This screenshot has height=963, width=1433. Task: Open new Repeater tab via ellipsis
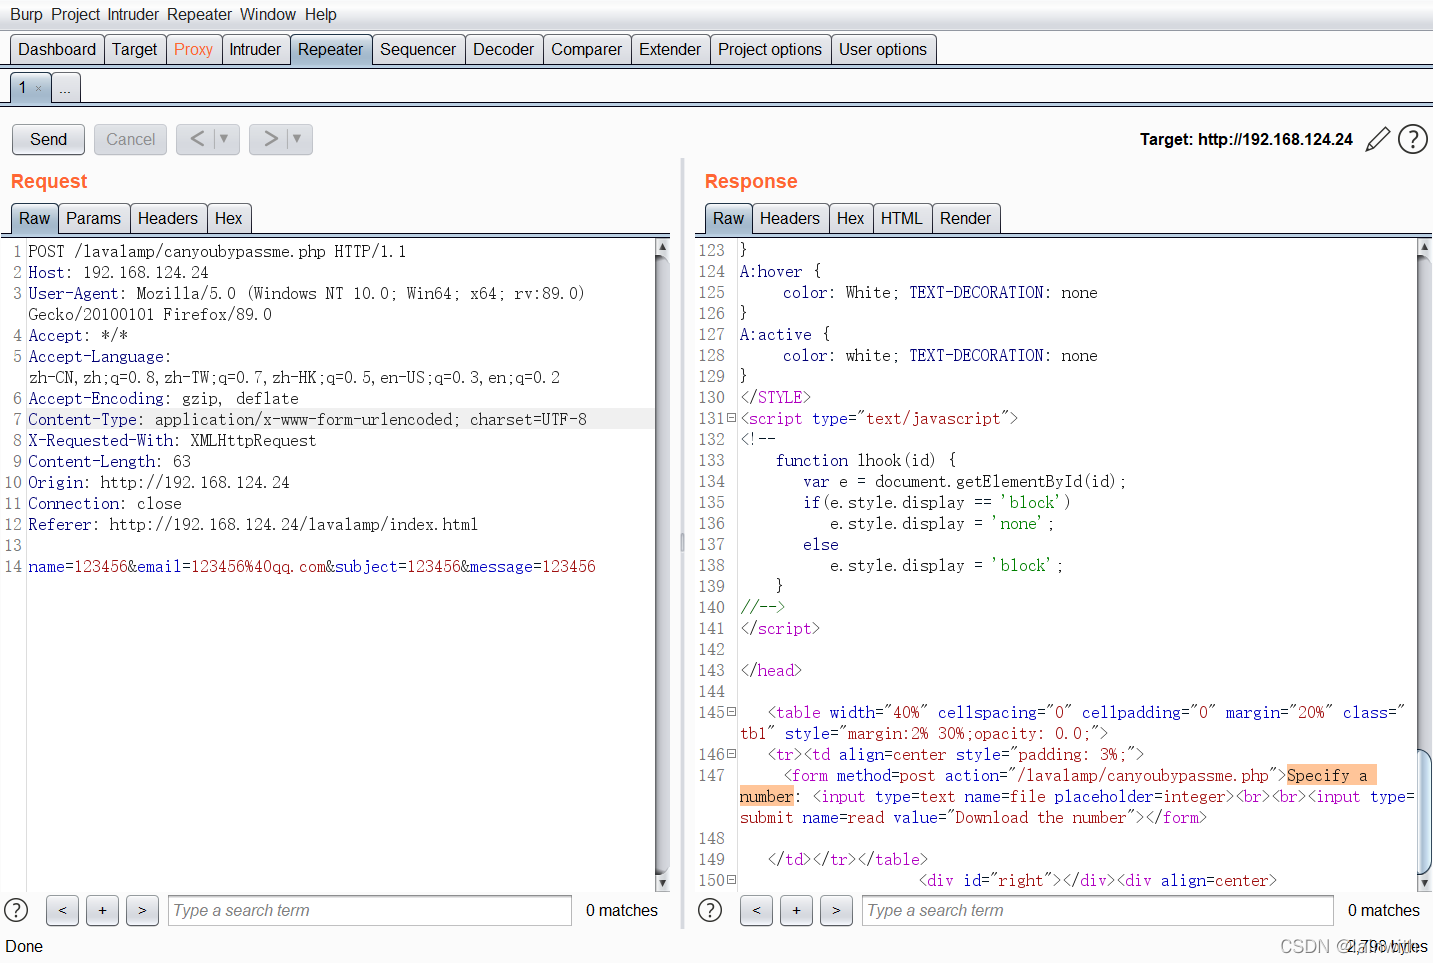tap(65, 89)
